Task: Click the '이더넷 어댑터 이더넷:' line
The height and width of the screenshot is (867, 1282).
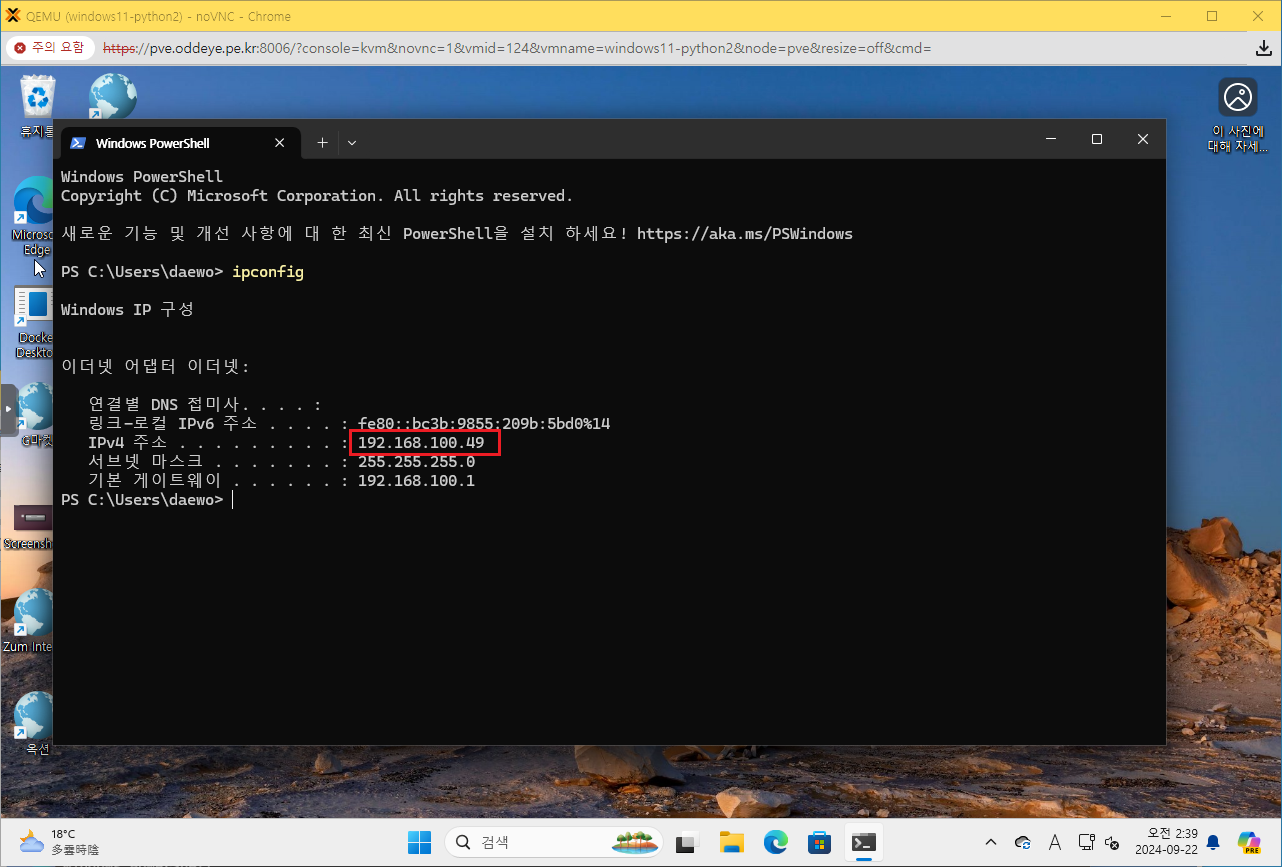Action: coord(155,367)
